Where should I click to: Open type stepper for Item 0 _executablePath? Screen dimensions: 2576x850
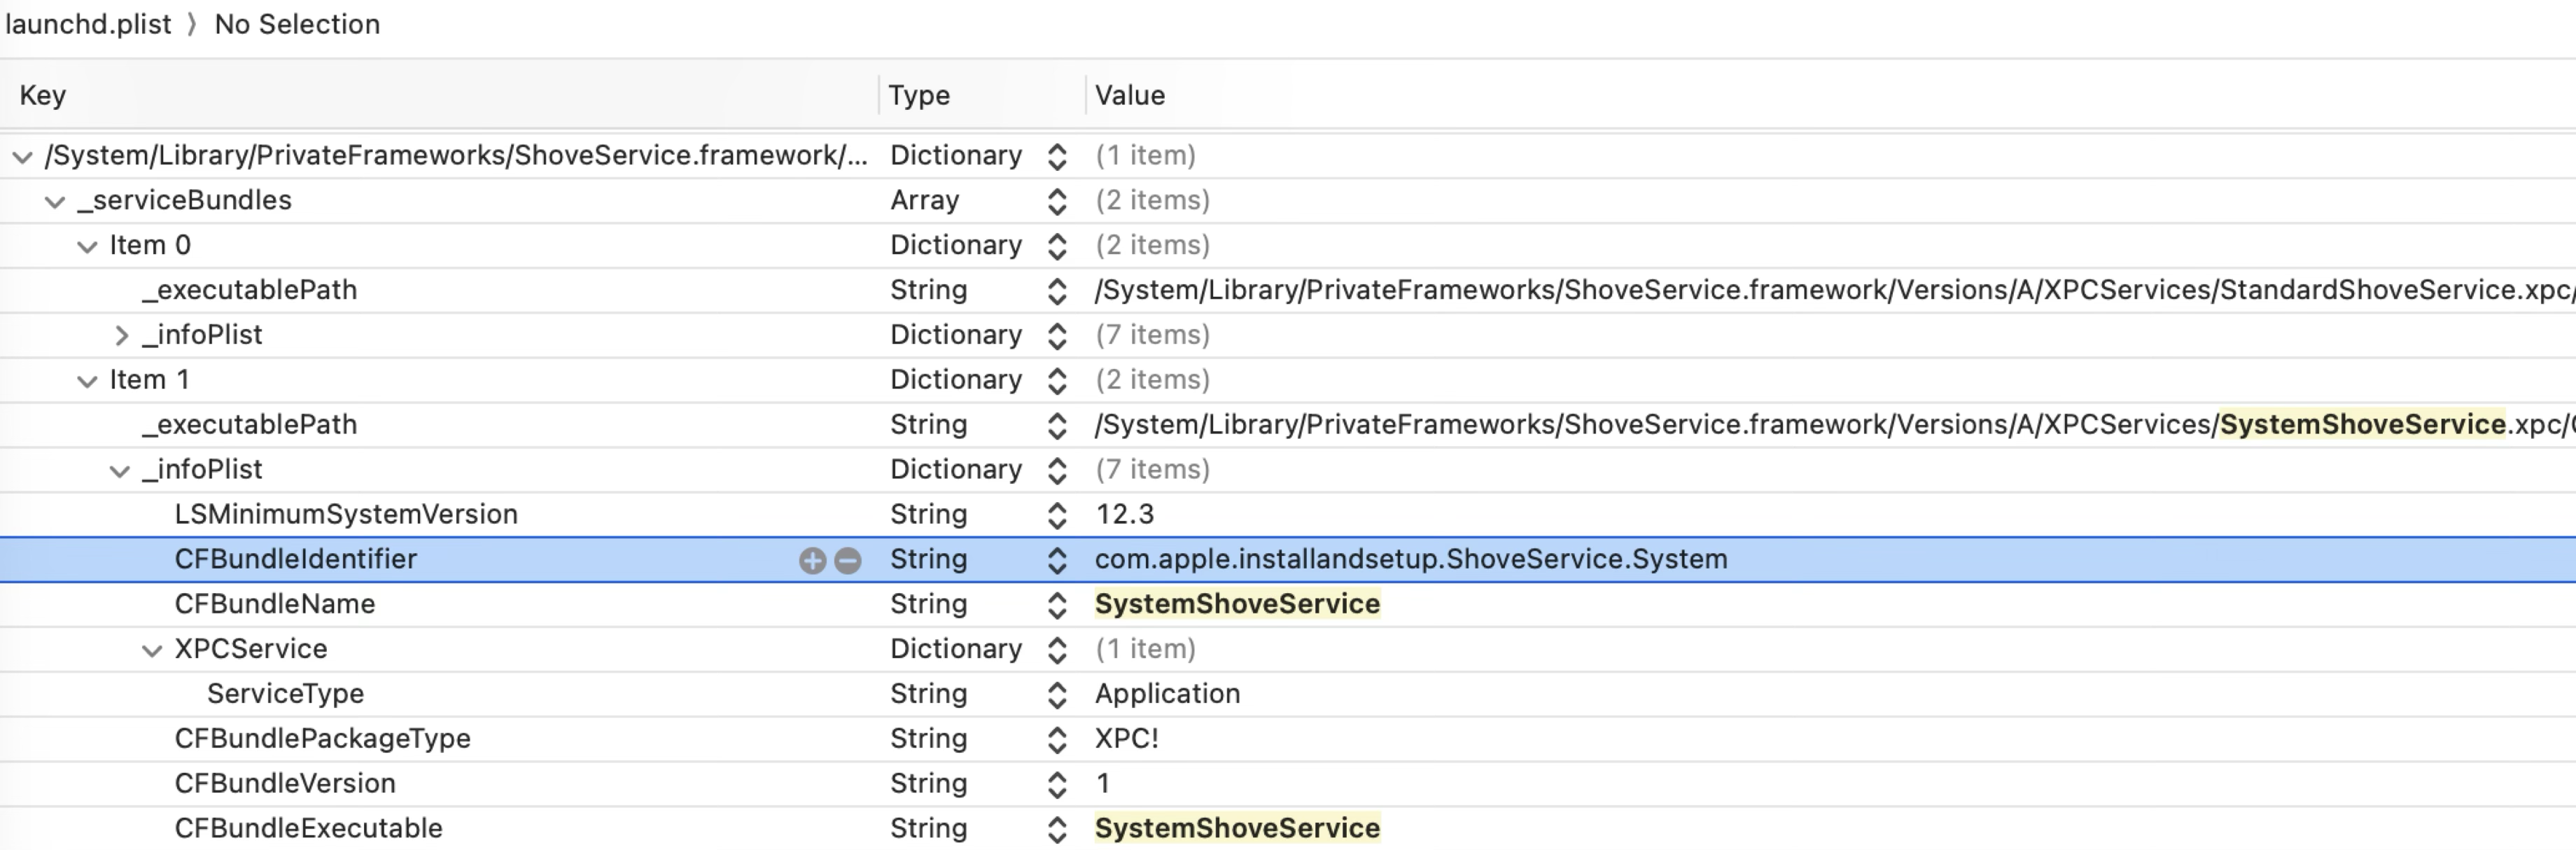coord(1057,291)
